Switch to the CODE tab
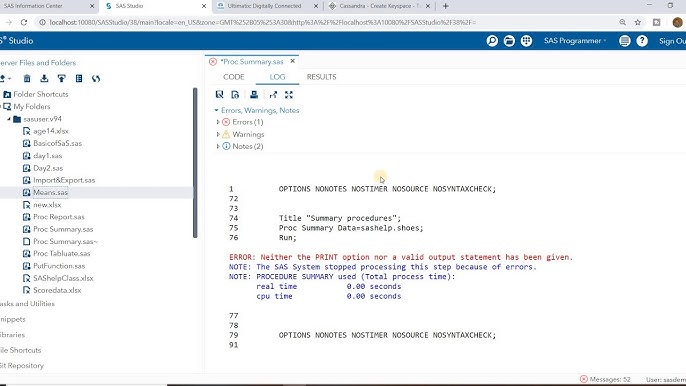The height and width of the screenshot is (386, 686). coord(234,77)
